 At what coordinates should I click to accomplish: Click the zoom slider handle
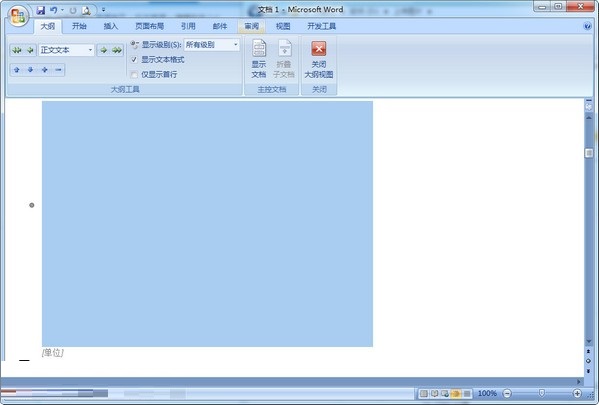(x=541, y=393)
